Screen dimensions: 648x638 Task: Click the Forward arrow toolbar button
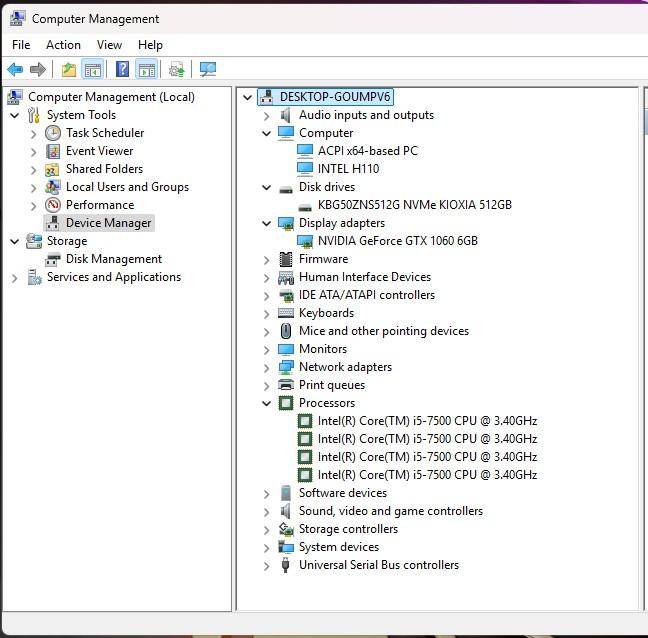coord(38,69)
